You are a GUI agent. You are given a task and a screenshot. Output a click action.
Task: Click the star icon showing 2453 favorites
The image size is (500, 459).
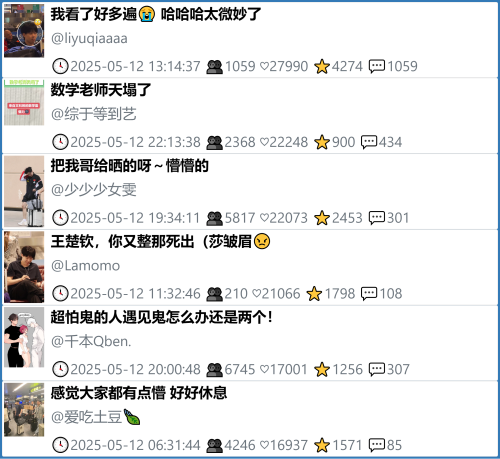pyautogui.click(x=322, y=218)
